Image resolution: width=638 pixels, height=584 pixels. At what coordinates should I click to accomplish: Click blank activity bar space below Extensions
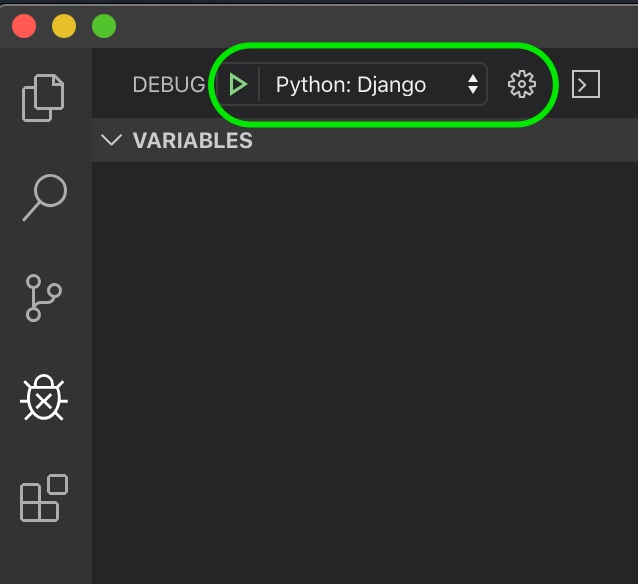[46, 554]
